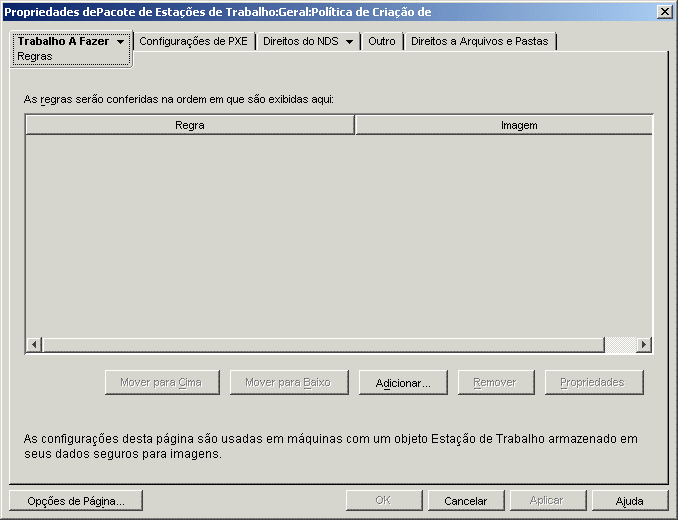Open rule Propriedades button
Screen dimensions: 678x520
[x=594, y=382]
